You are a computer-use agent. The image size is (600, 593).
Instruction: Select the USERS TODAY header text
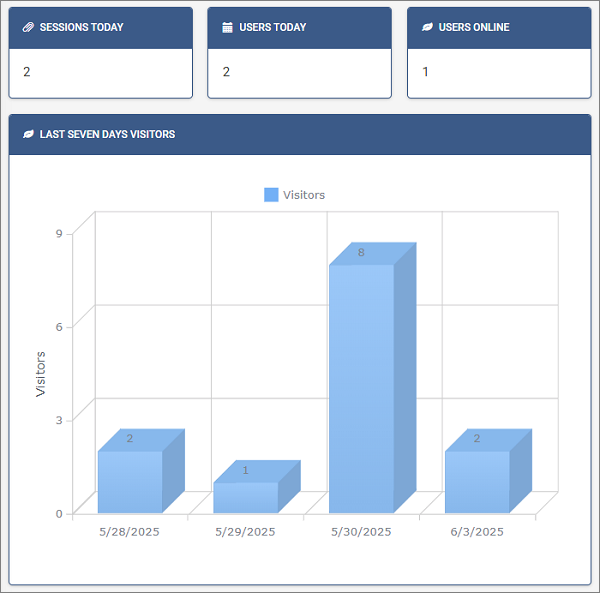[272, 27]
